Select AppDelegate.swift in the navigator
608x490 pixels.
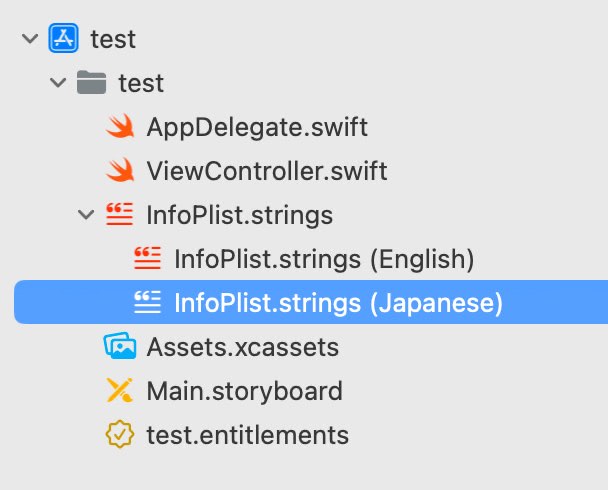pyautogui.click(x=257, y=127)
